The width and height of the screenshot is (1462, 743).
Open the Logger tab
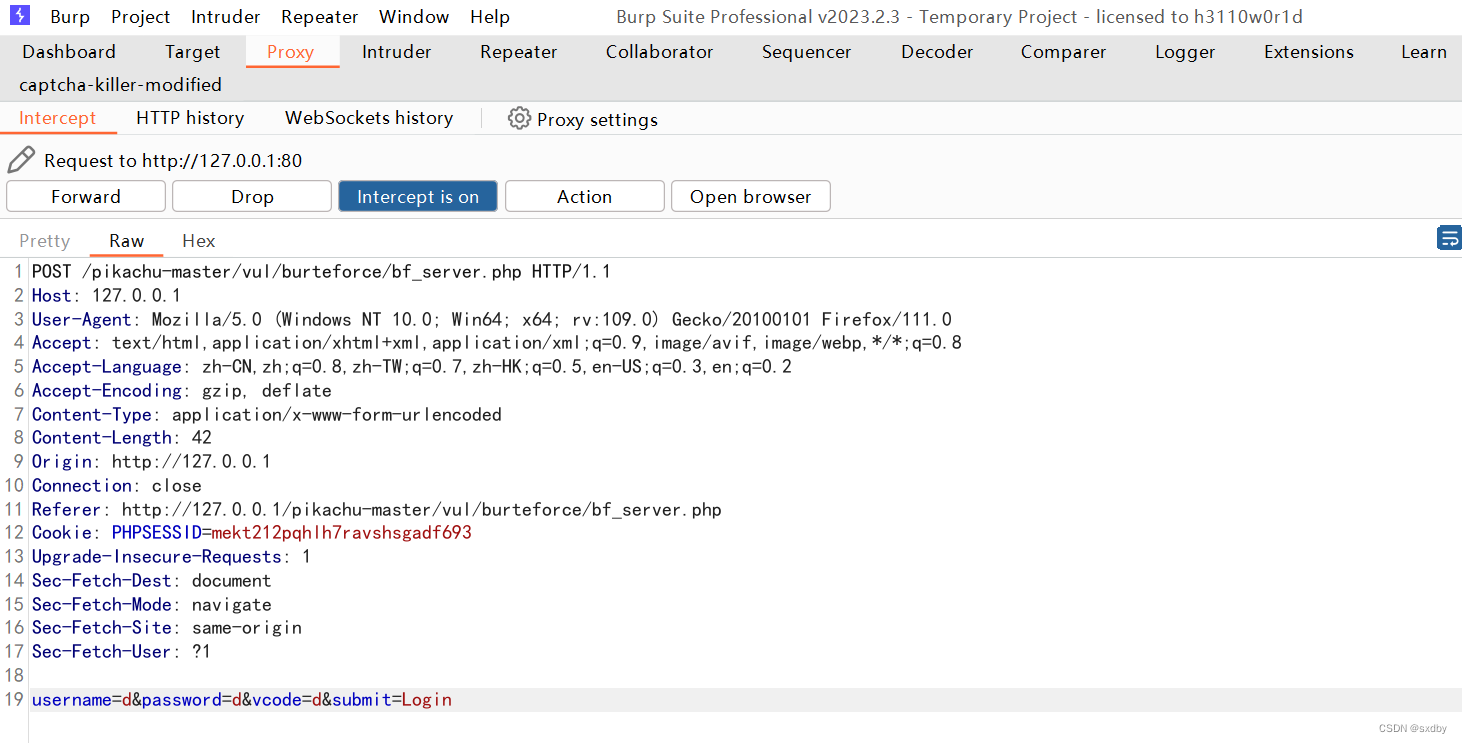pos(1185,52)
